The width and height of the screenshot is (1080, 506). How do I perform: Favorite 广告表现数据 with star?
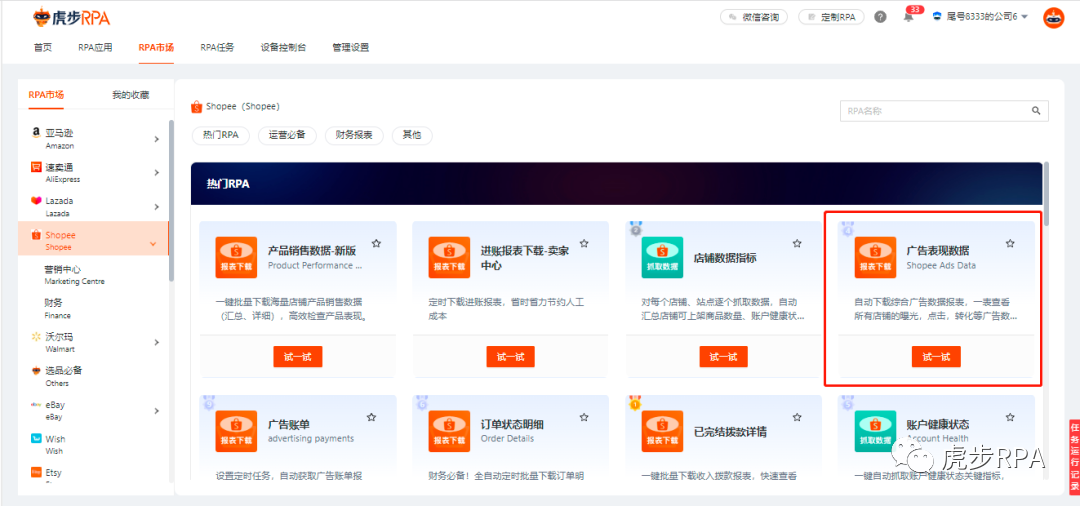[1010, 243]
